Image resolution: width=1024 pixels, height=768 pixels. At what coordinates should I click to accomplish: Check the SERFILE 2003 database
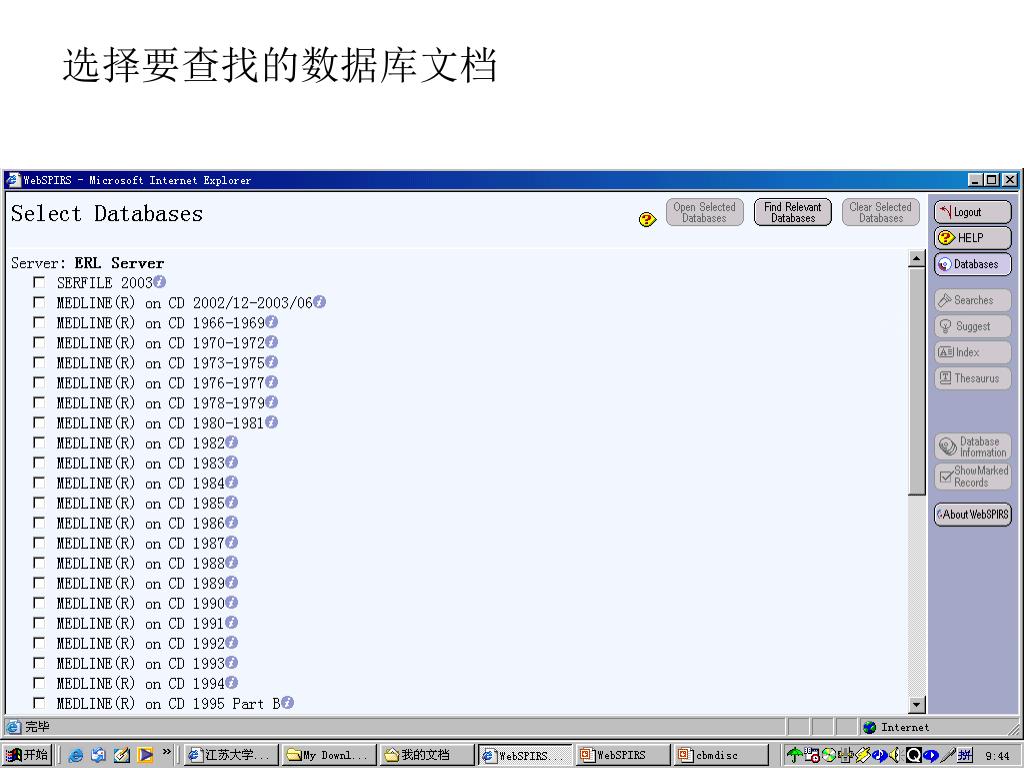39,282
